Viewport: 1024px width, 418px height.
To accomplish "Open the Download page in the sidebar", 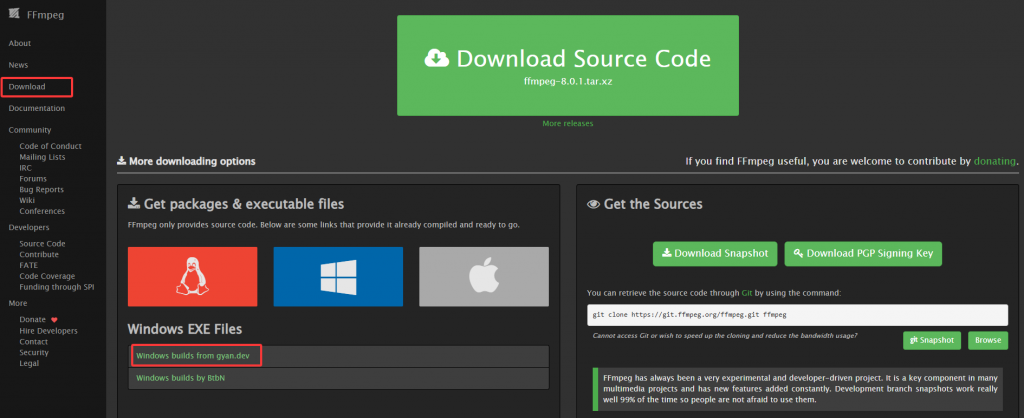I will (x=27, y=87).
